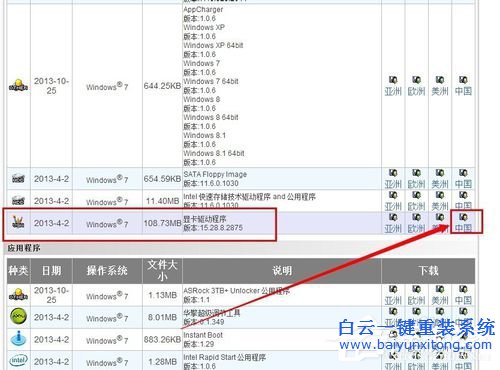The image size is (500, 370).
Task: Download ASRock 3TB+ Unlocker from 中国
Action: [x=463, y=295]
